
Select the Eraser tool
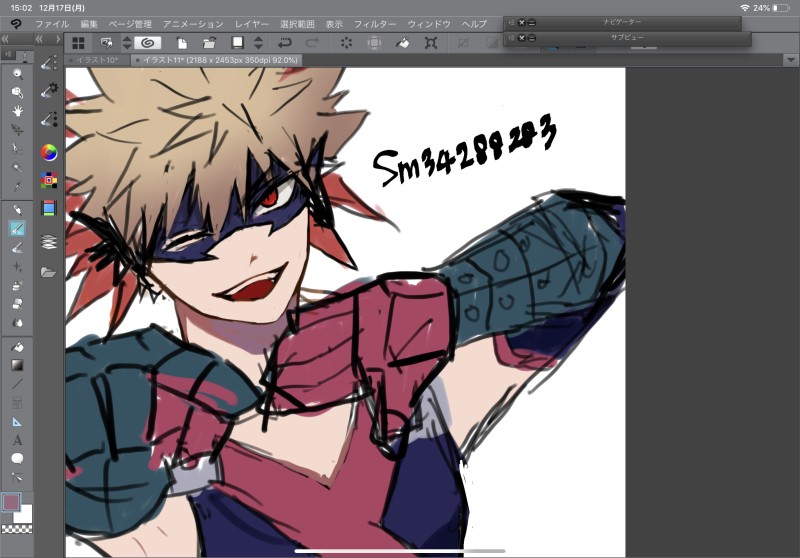click(17, 304)
